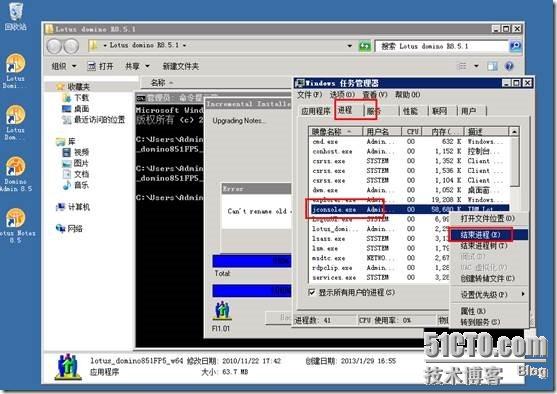Choose 打开文件位置 in the context menu
This screenshot has width=557, height=394.
pyautogui.click(x=490, y=218)
